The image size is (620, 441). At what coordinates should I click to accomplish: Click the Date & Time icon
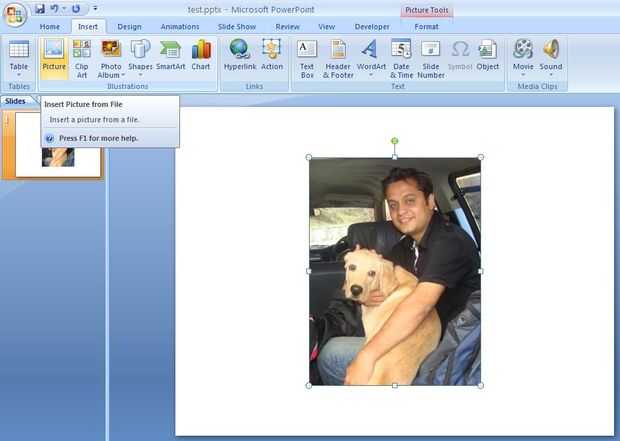tap(401, 49)
